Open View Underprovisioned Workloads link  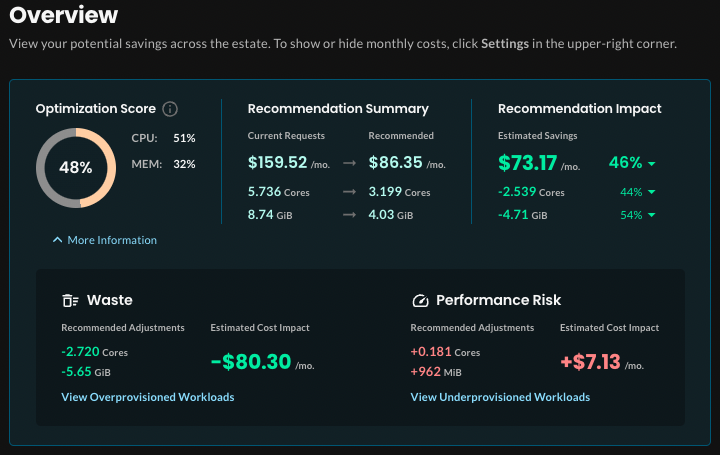500,397
